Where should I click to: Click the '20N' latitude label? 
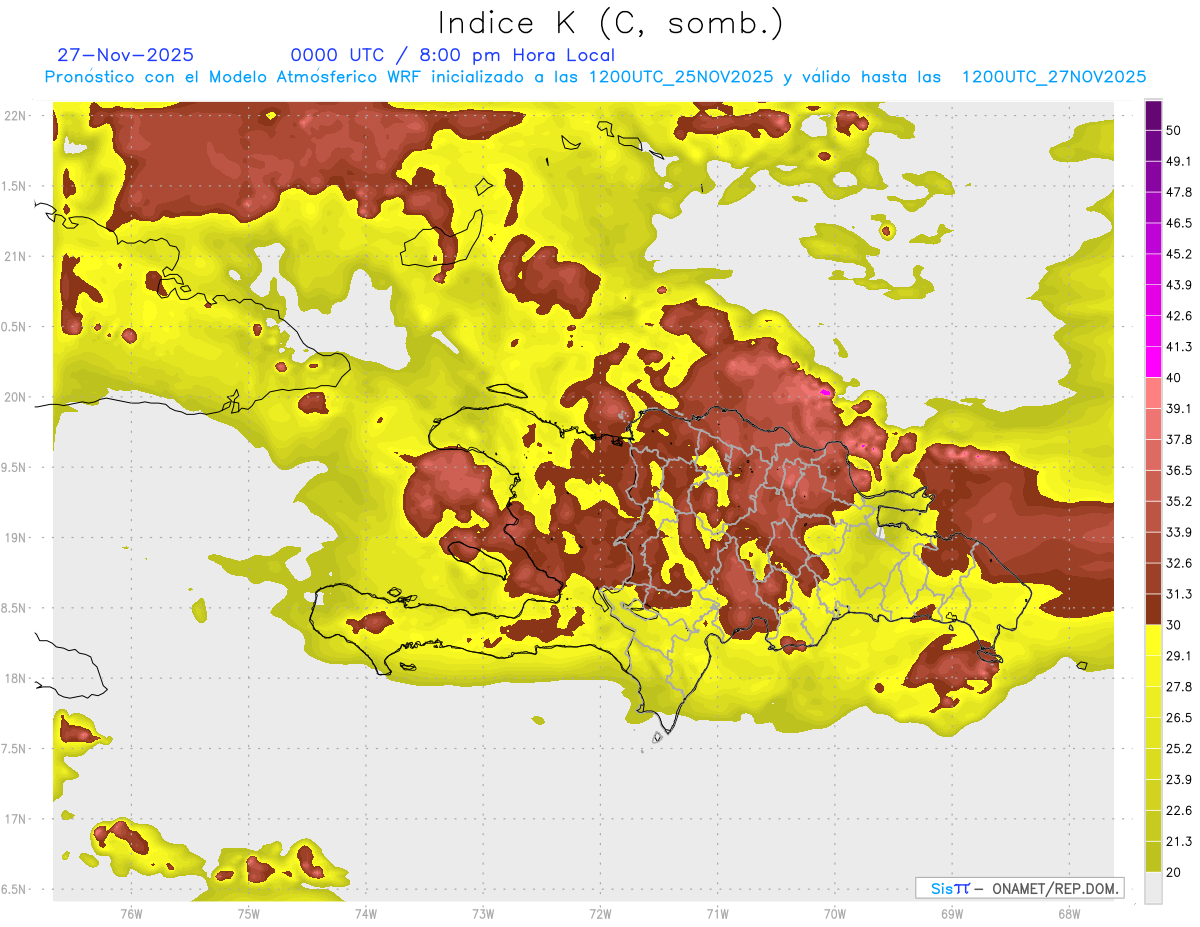pyautogui.click(x=15, y=397)
